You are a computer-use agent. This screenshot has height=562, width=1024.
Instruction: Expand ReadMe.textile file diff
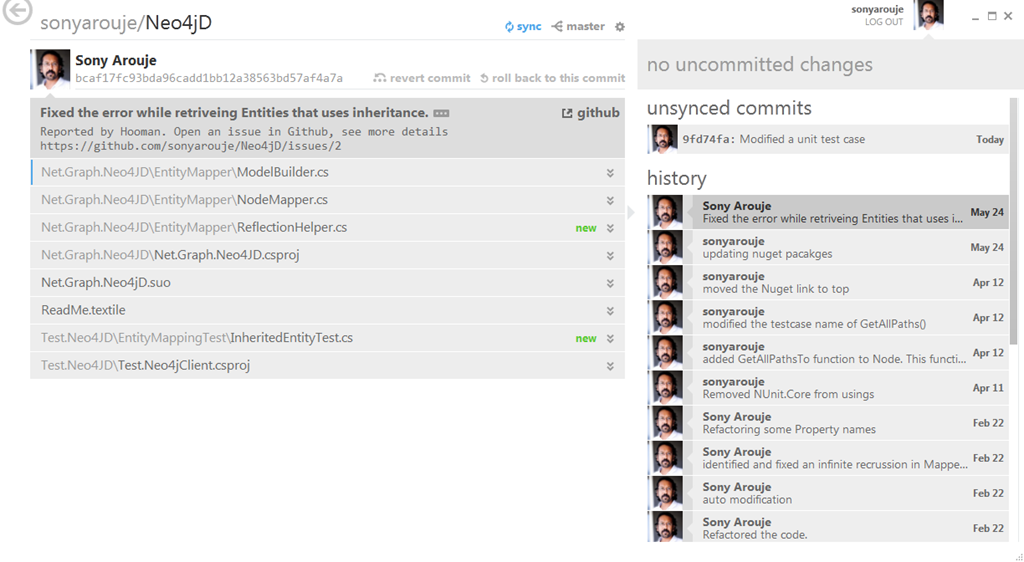[610, 311]
